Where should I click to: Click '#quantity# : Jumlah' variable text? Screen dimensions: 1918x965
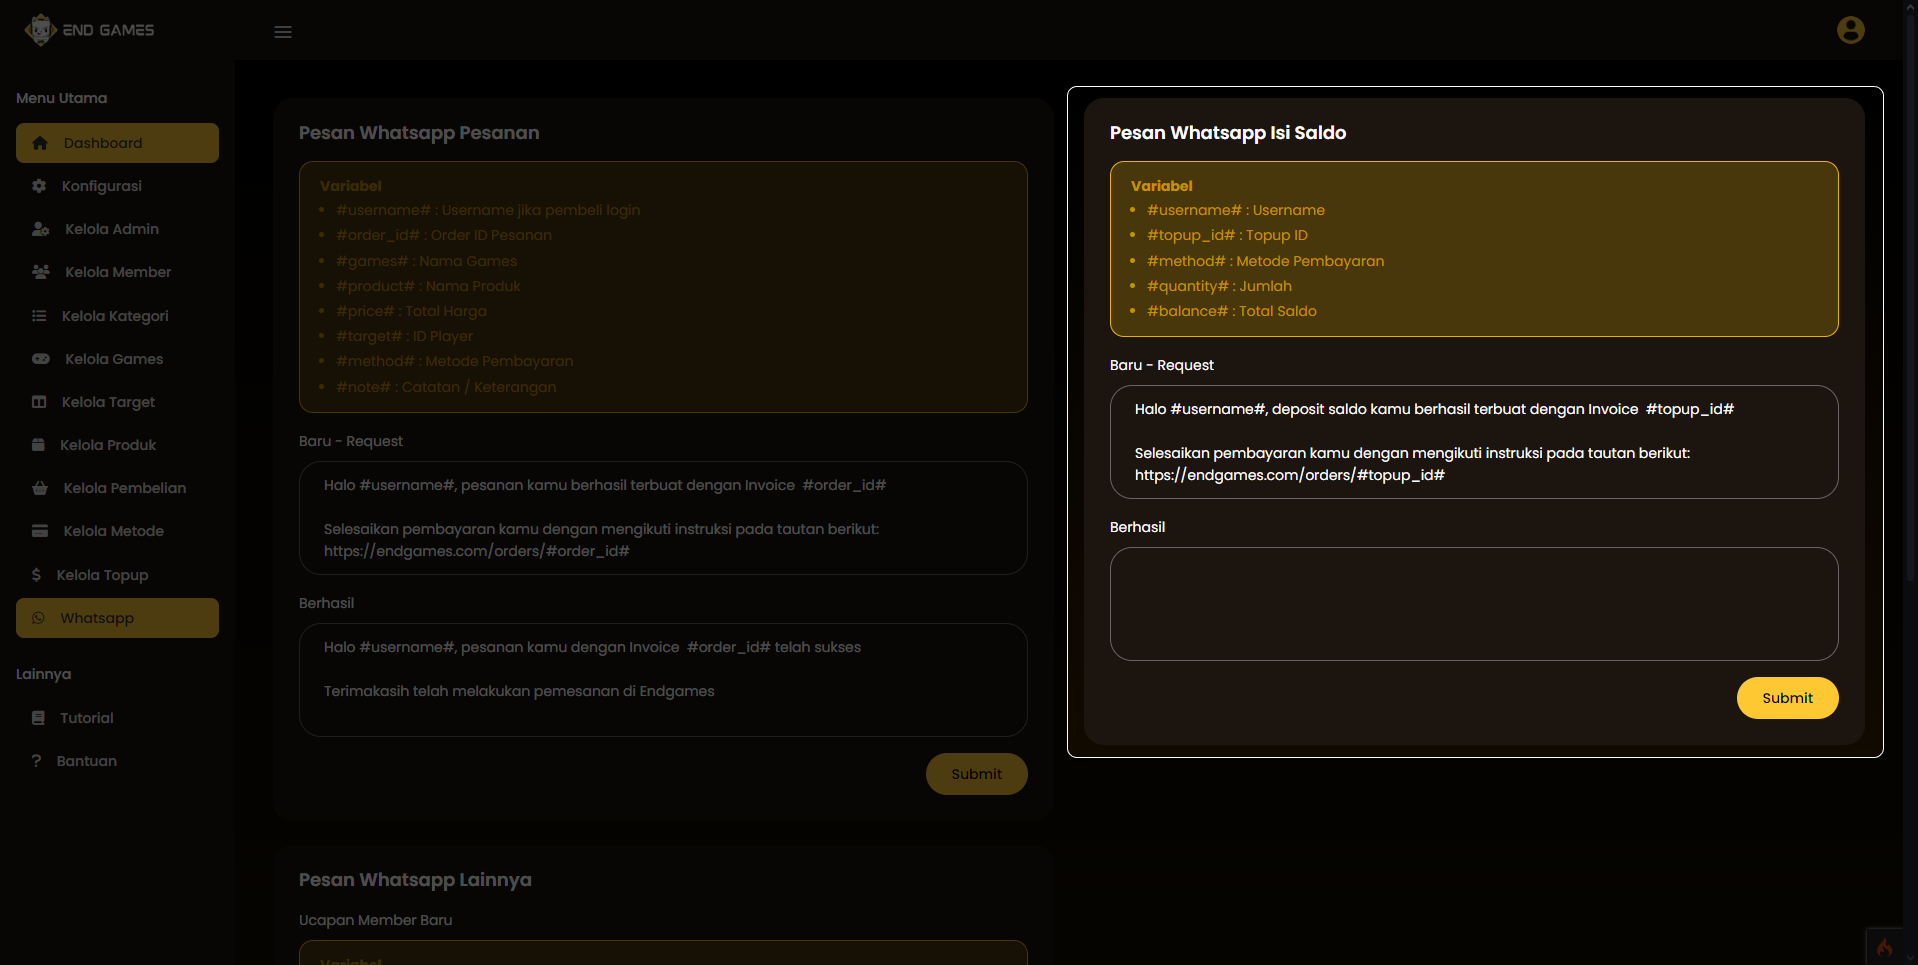[1219, 286]
